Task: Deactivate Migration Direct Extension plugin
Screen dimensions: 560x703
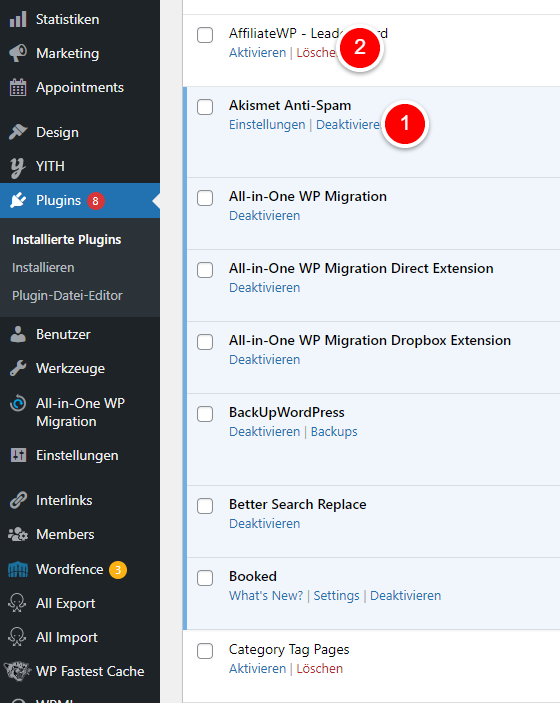Action: click(265, 288)
